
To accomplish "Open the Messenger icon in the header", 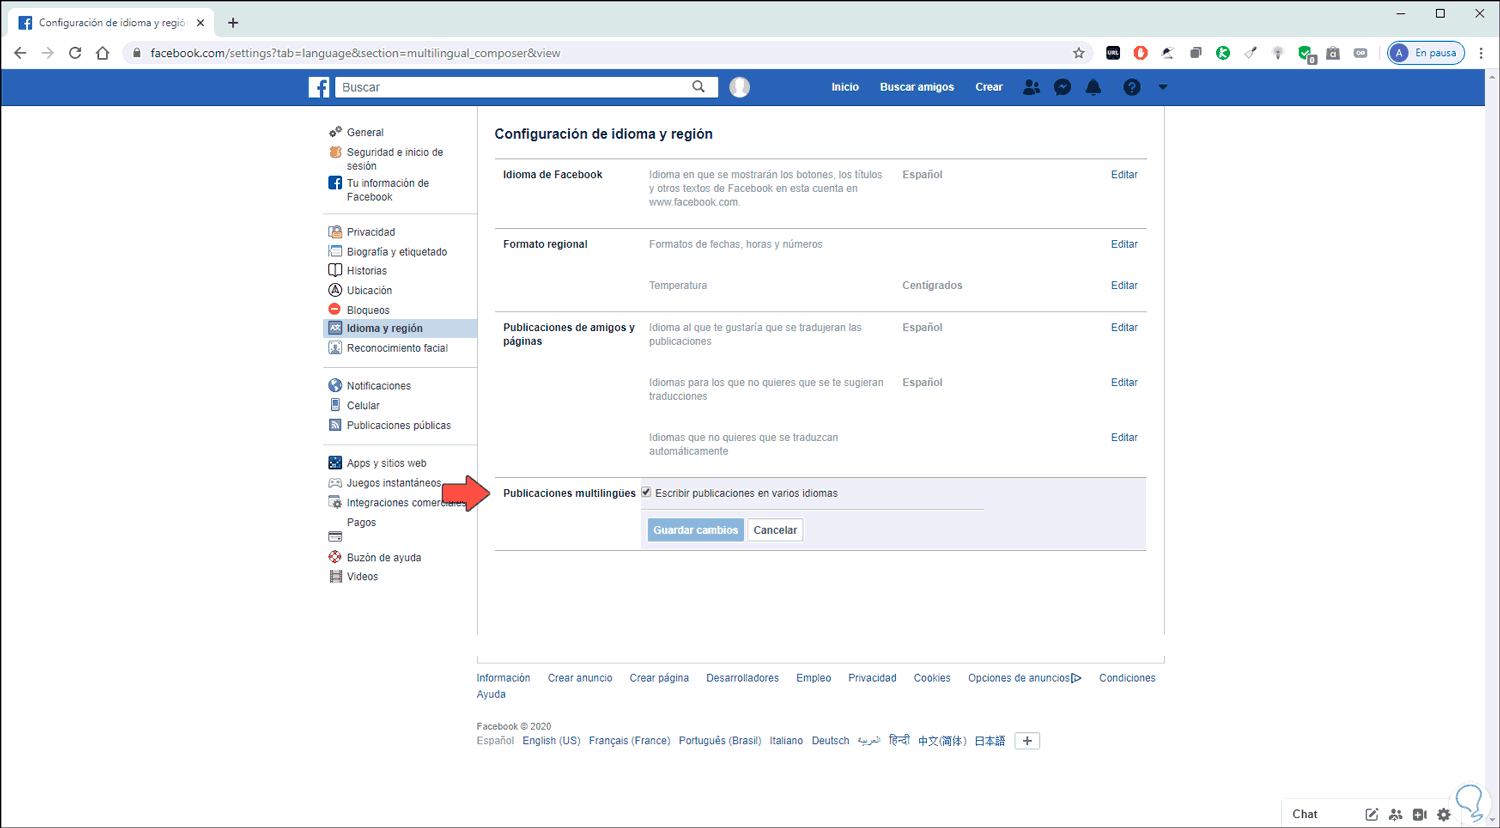I will pyautogui.click(x=1062, y=87).
